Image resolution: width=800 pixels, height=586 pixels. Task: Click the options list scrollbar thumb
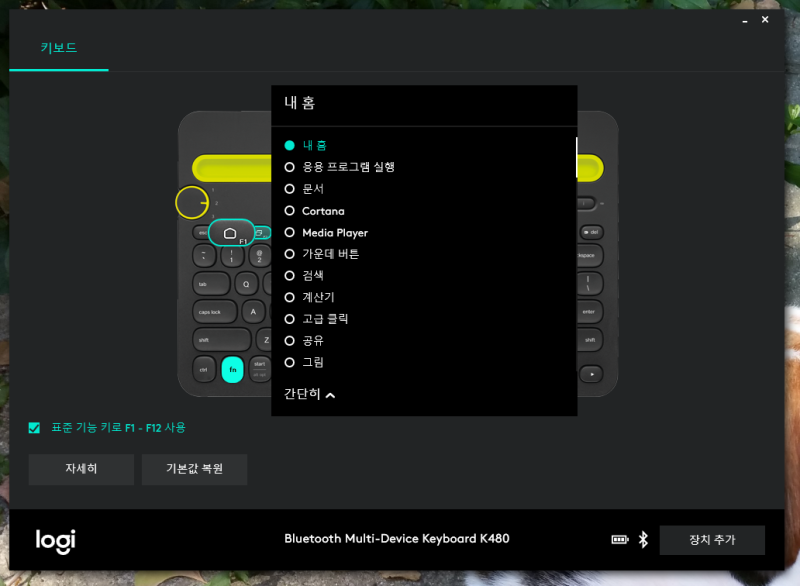click(x=577, y=157)
